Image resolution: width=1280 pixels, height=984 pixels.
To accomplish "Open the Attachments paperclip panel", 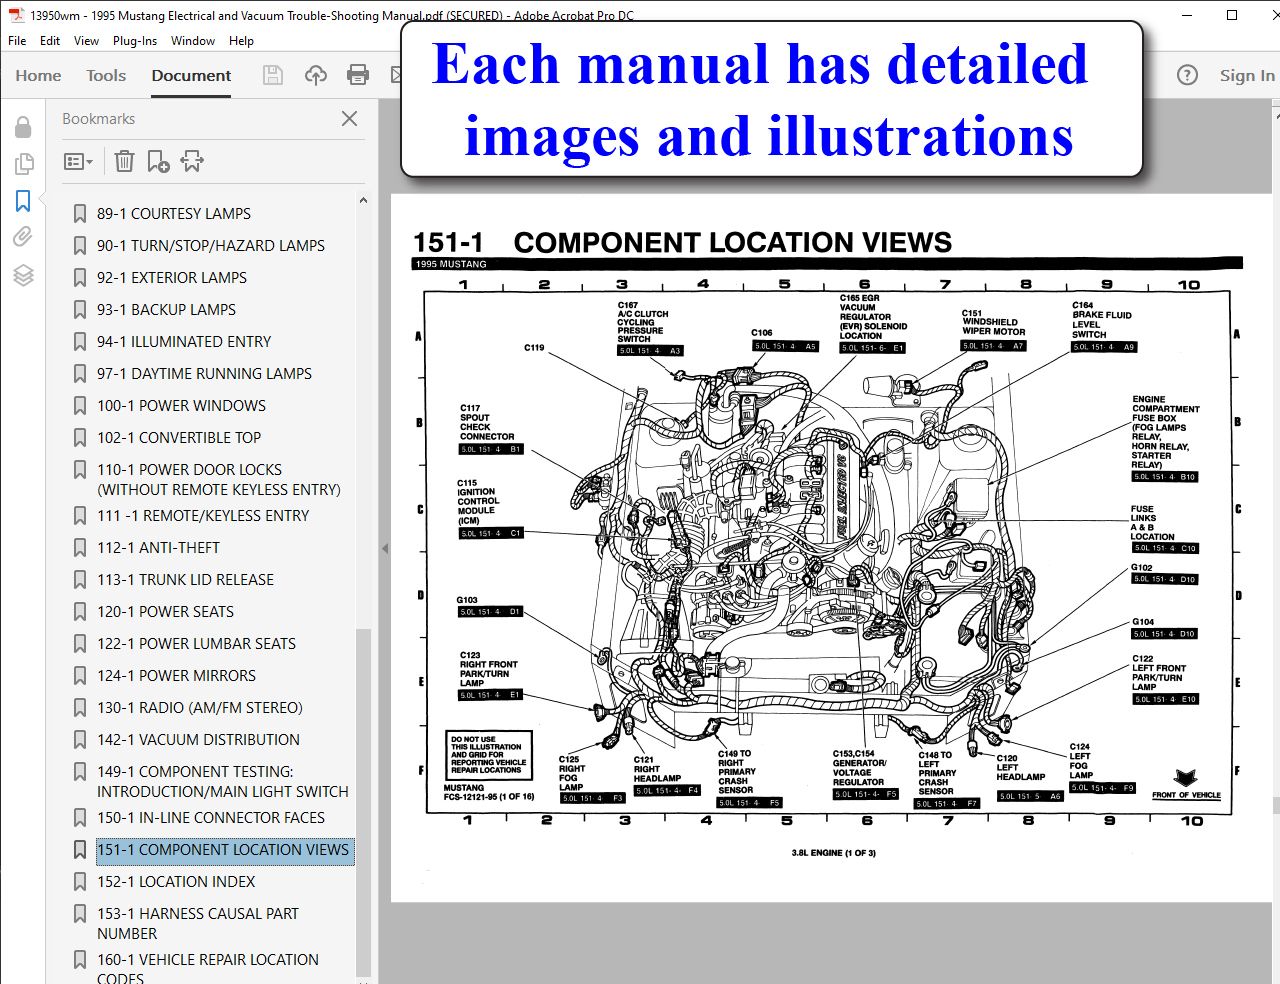I will click(x=23, y=237).
